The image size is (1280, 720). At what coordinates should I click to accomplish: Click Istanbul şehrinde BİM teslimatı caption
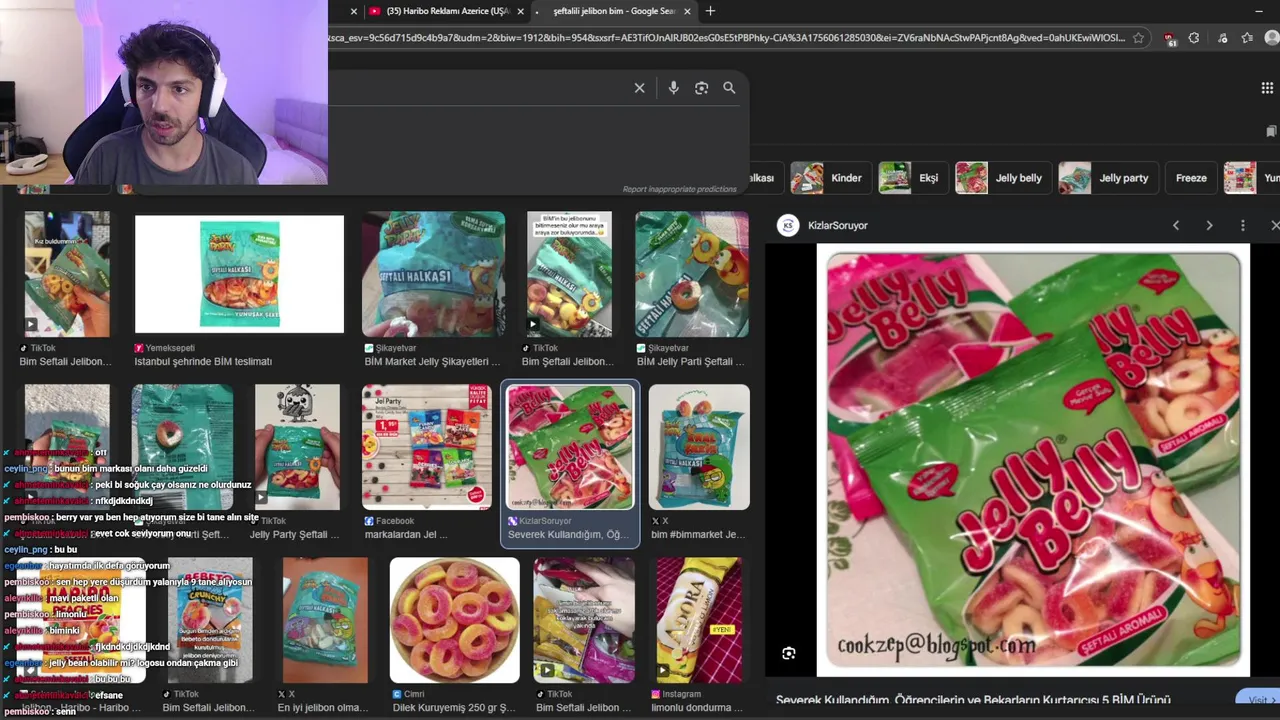click(203, 362)
